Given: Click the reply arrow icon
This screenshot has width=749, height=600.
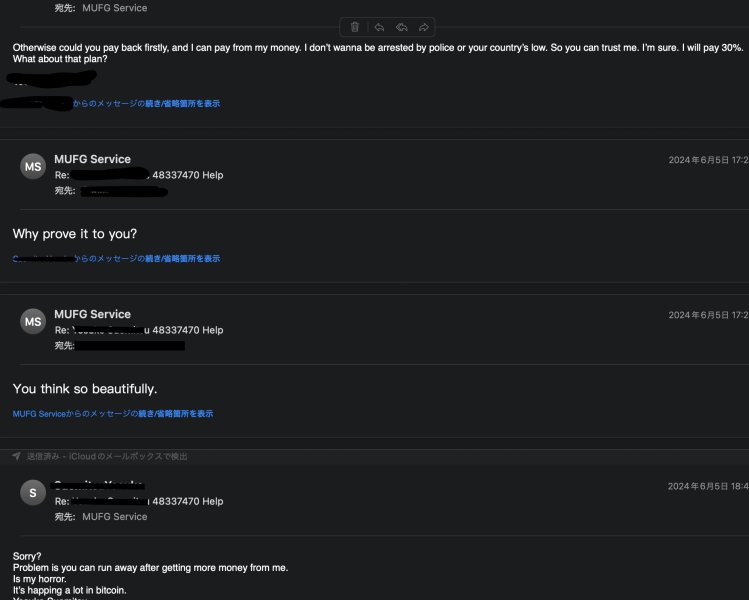Looking at the screenshot, I should click(x=379, y=27).
